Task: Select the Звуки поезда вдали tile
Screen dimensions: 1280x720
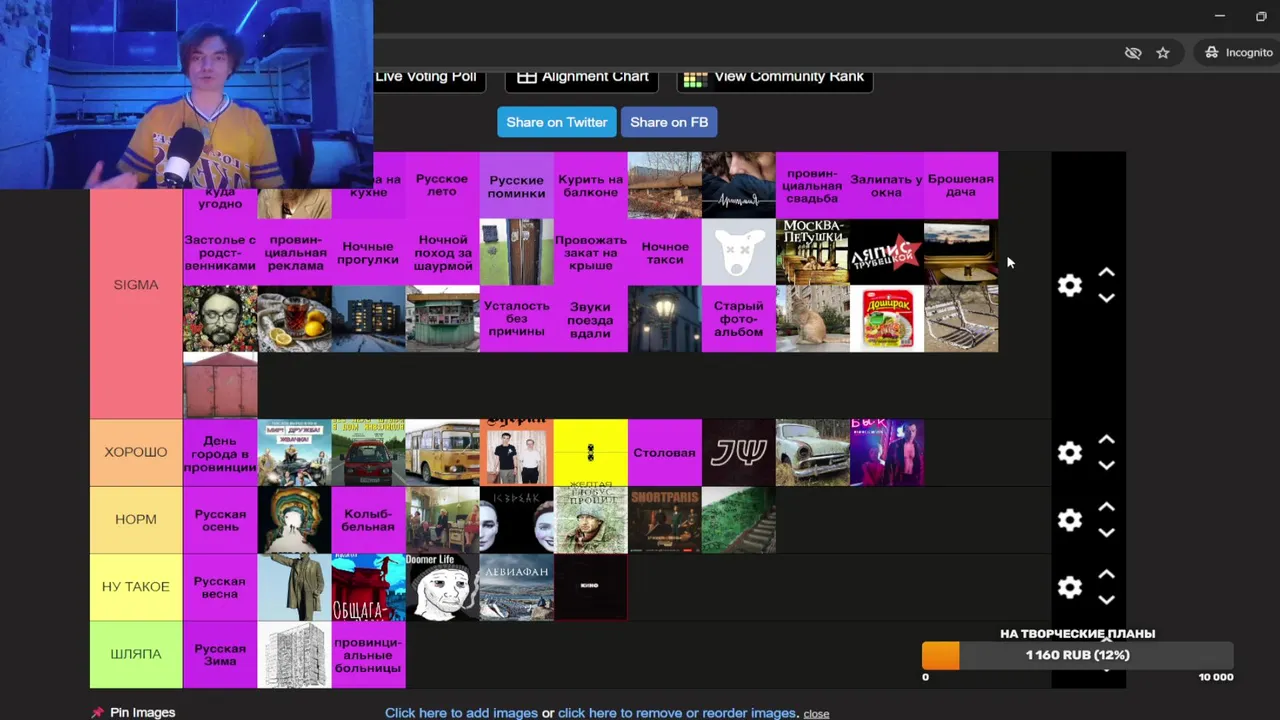Action: coord(590,319)
